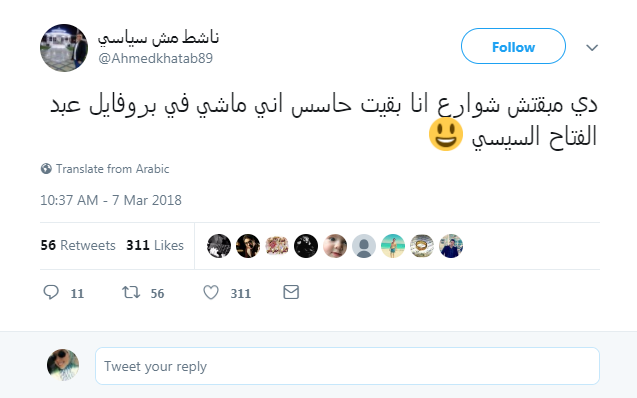Click the reply speech bubble icon

pyautogui.click(x=51, y=292)
